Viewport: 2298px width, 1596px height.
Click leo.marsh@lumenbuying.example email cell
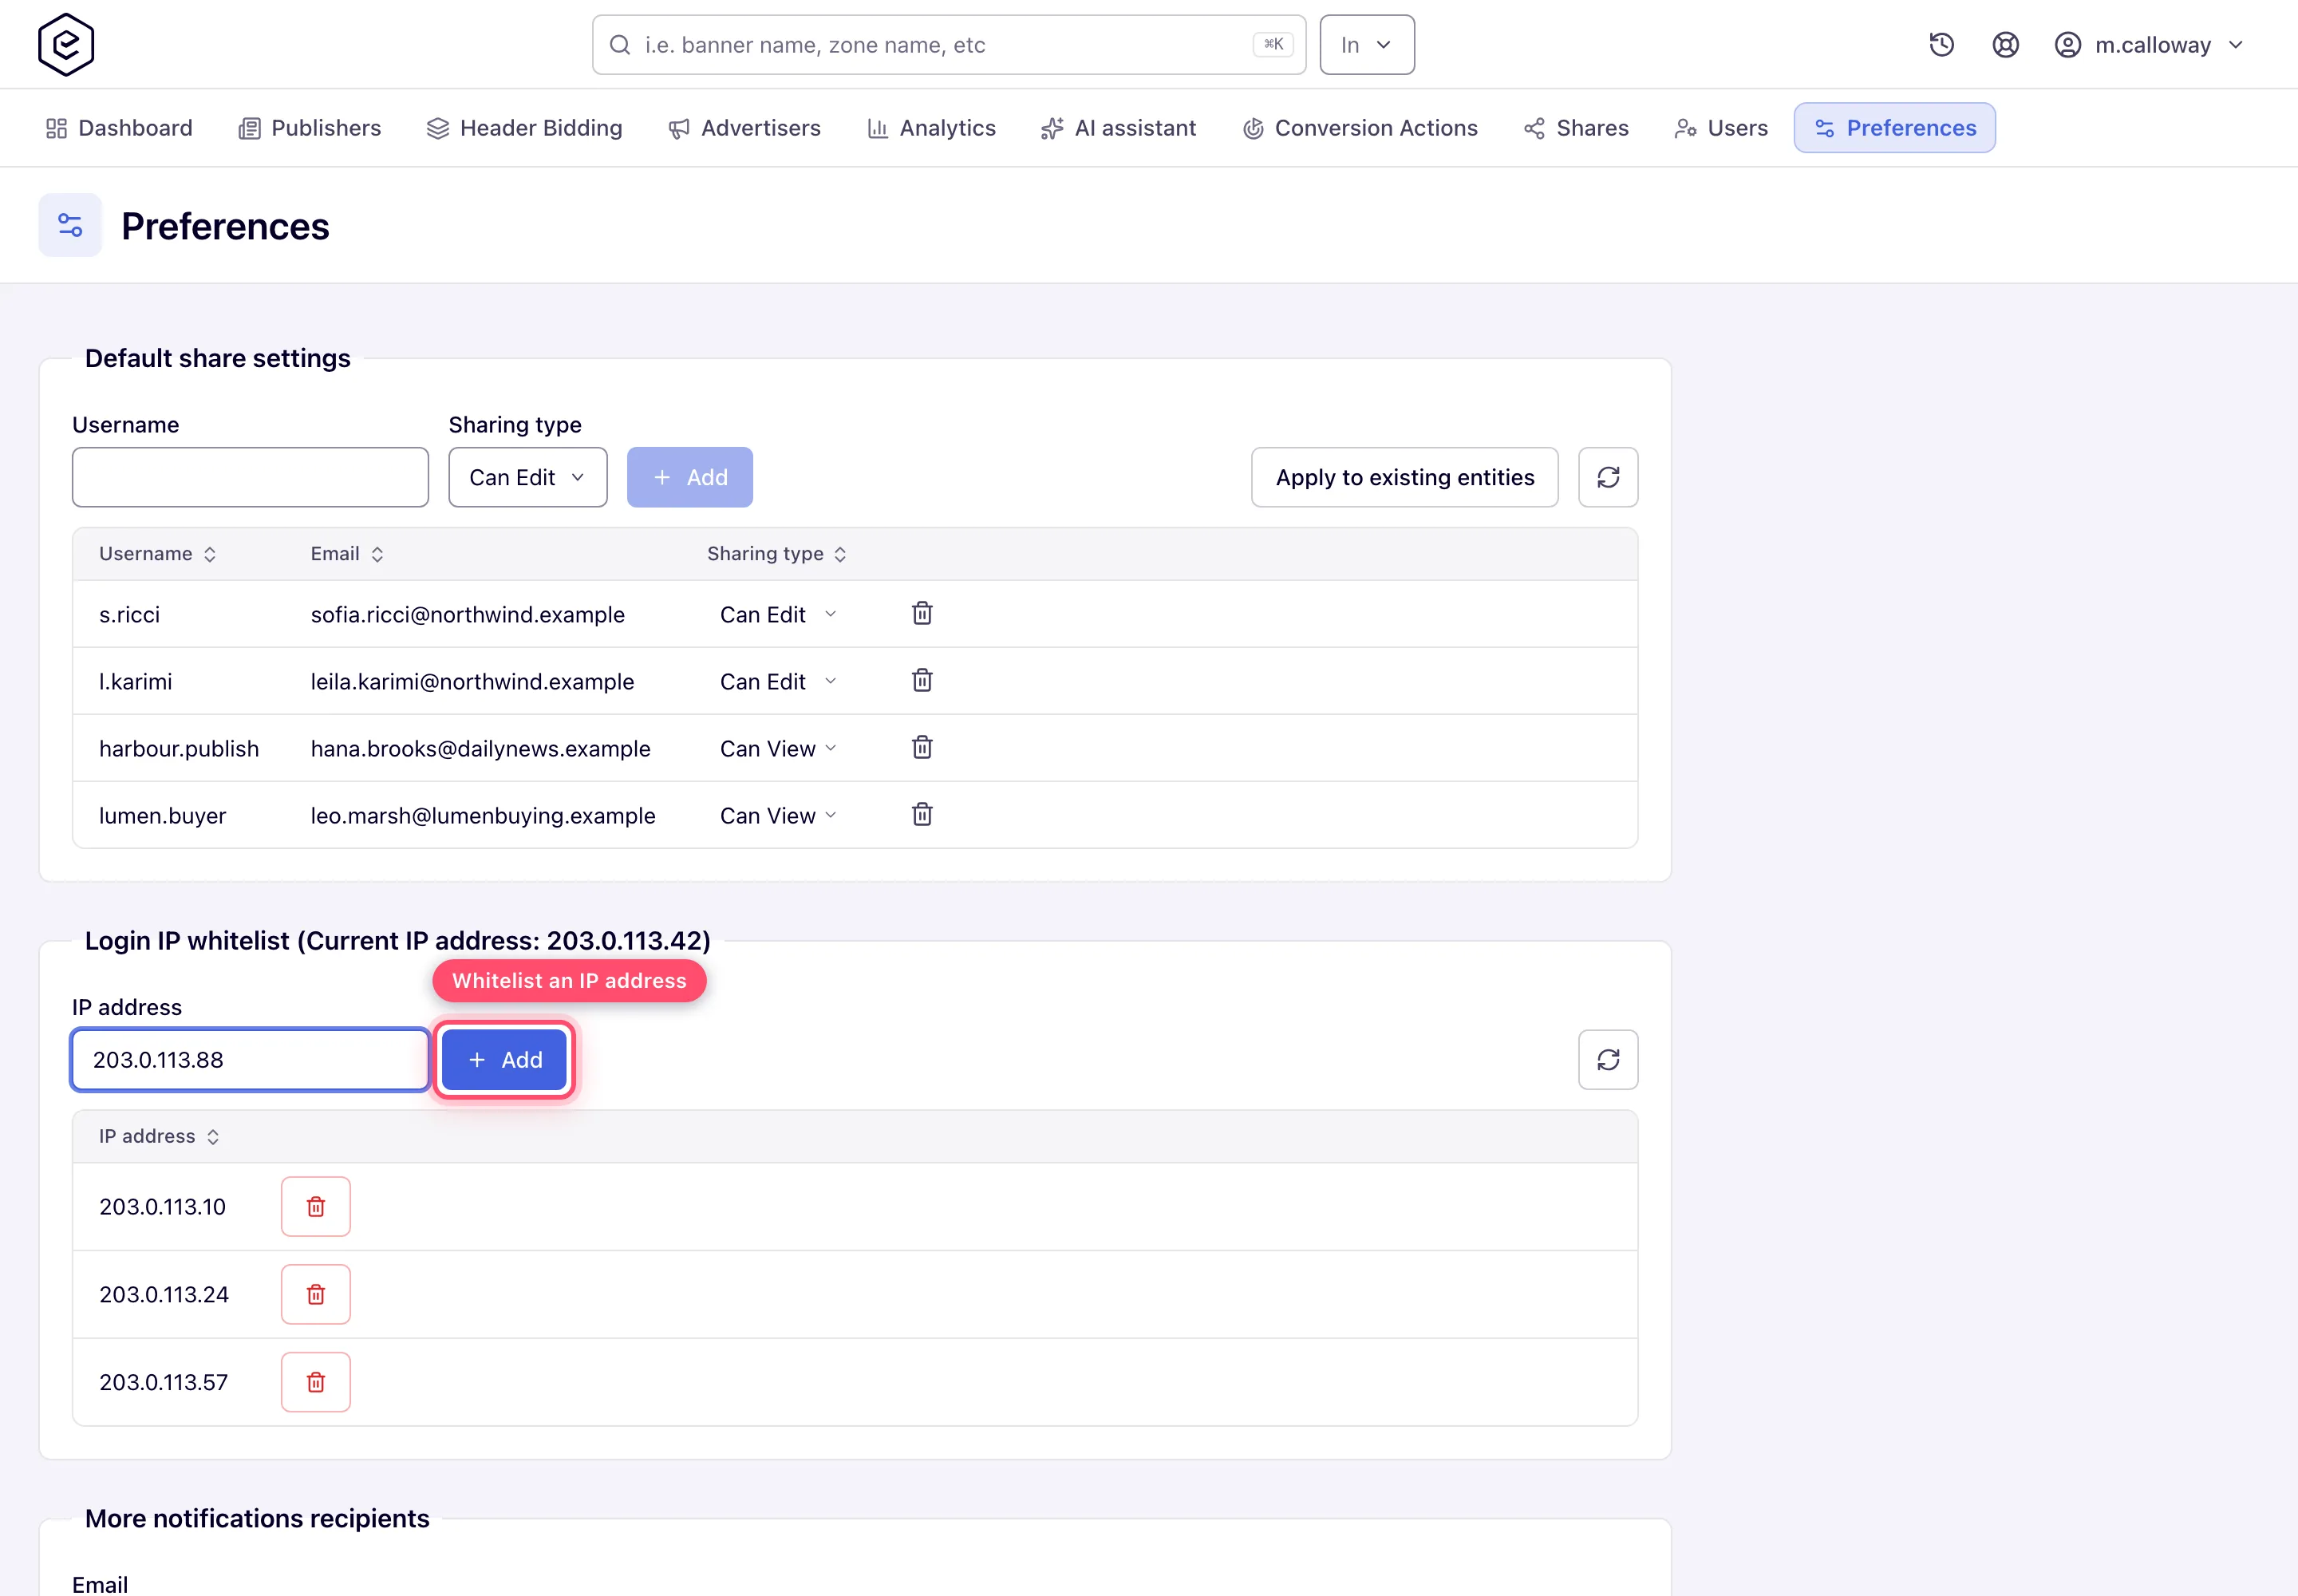[483, 815]
